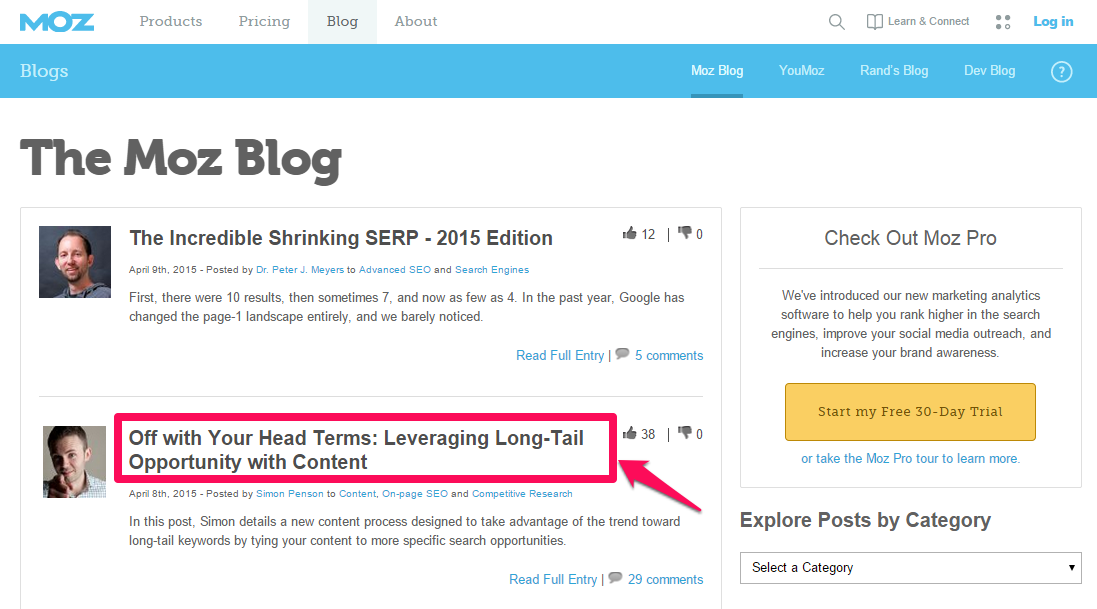This screenshot has width=1097, height=609.
Task: Thumbs down the Off with Your Head Terms post
Action: point(685,434)
